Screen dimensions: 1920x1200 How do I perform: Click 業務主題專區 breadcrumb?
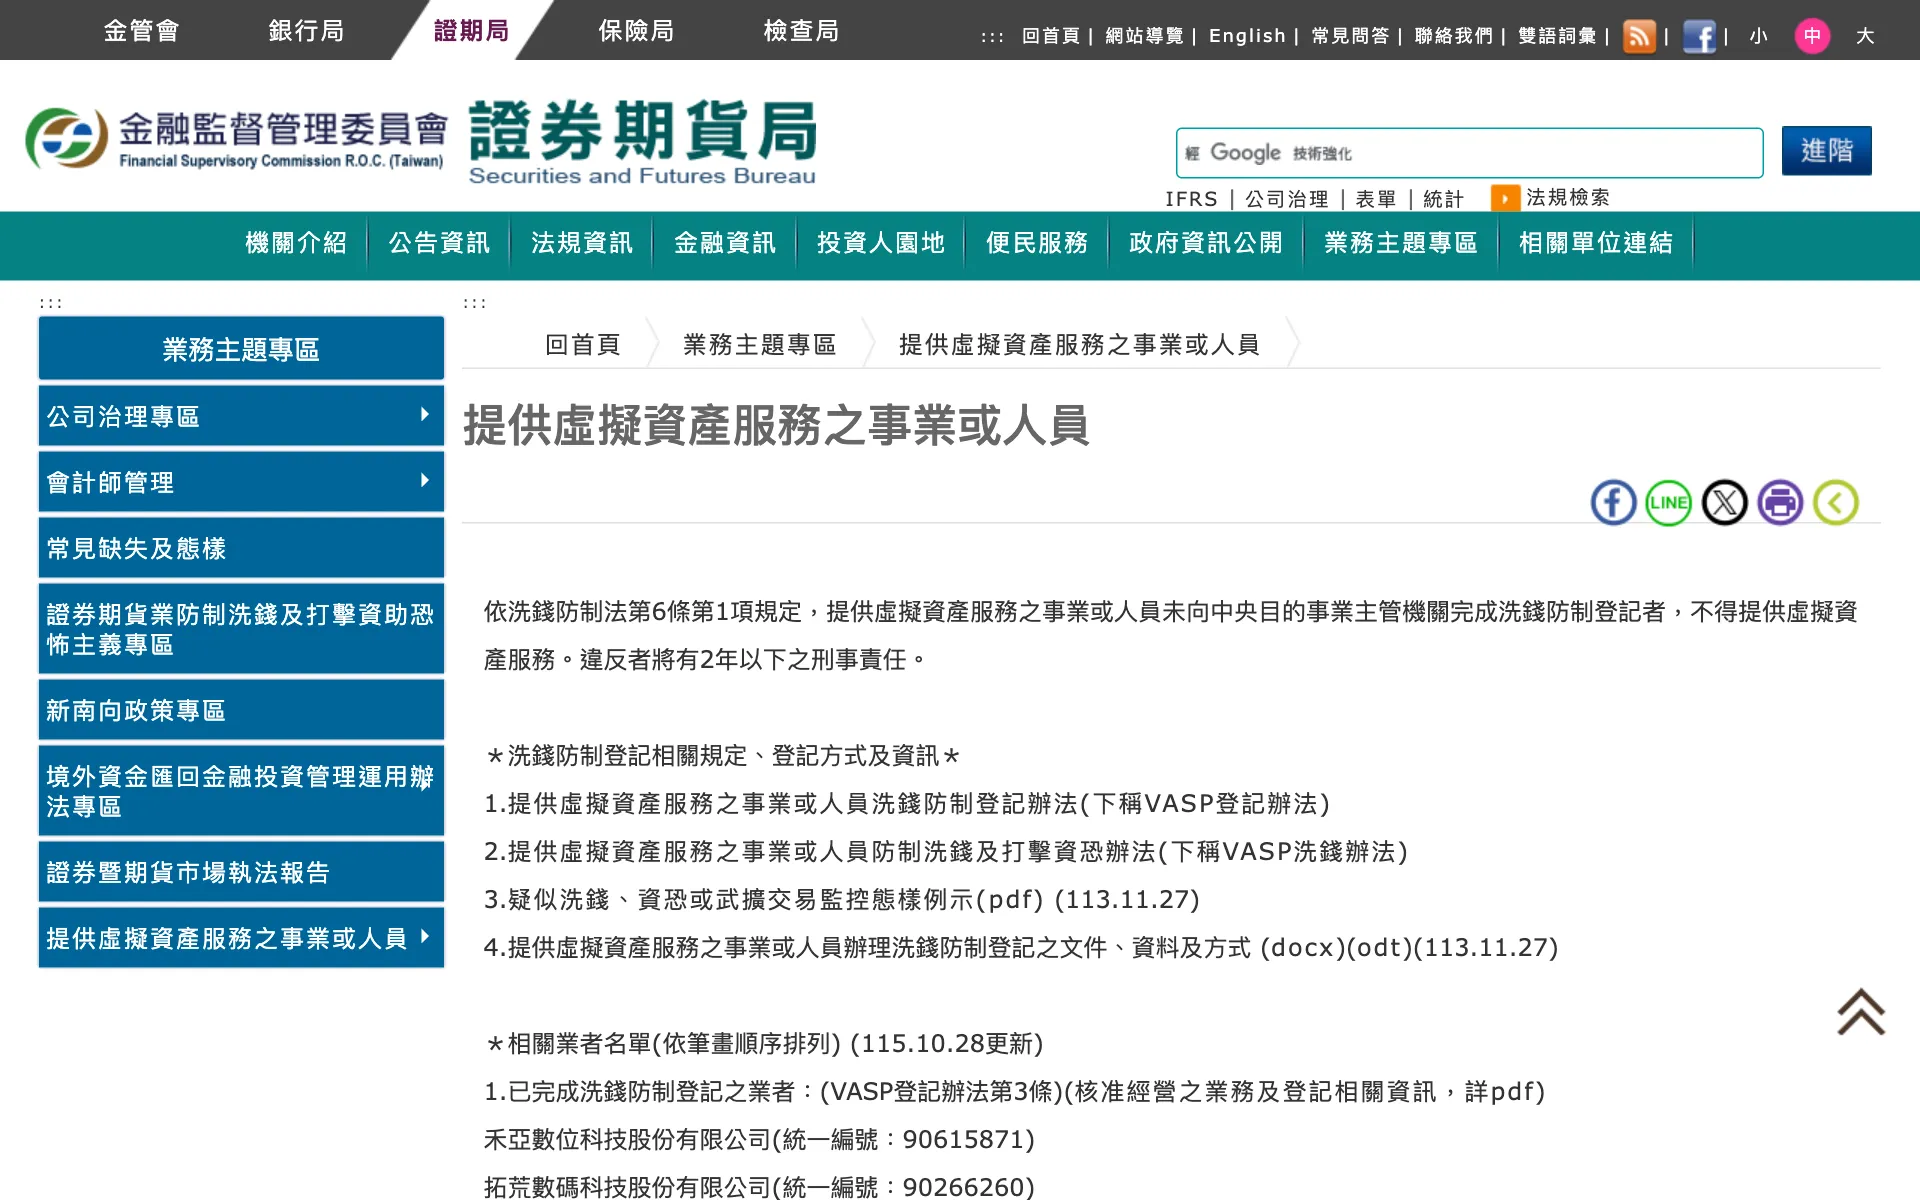coord(760,345)
